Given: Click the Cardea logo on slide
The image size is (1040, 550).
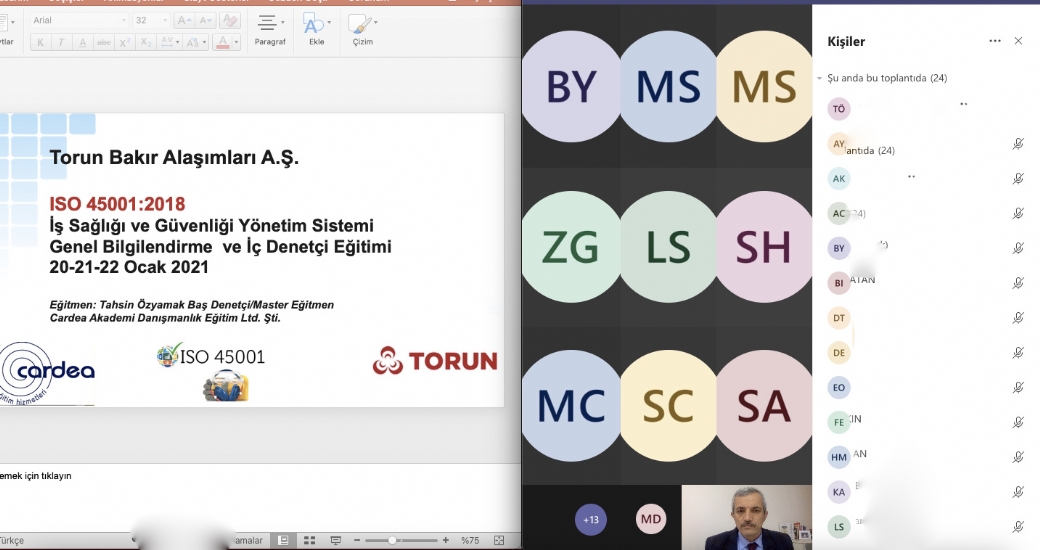Looking at the screenshot, I should tap(46, 373).
